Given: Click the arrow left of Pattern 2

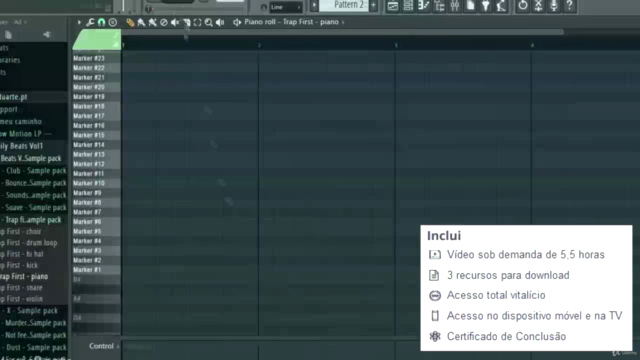Looking at the screenshot, I should (x=314, y=5).
